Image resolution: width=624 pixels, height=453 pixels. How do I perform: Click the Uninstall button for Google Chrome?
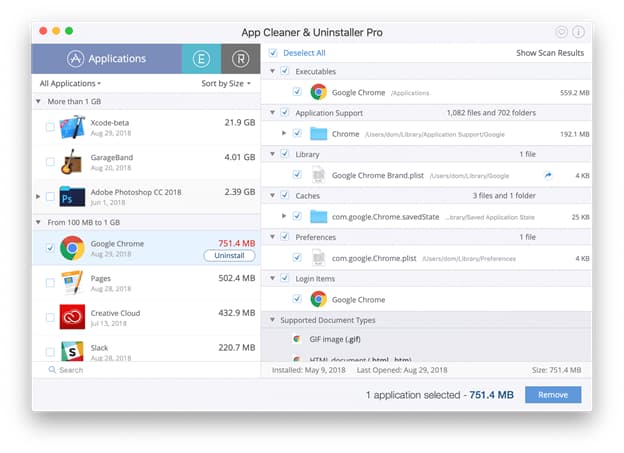point(229,256)
